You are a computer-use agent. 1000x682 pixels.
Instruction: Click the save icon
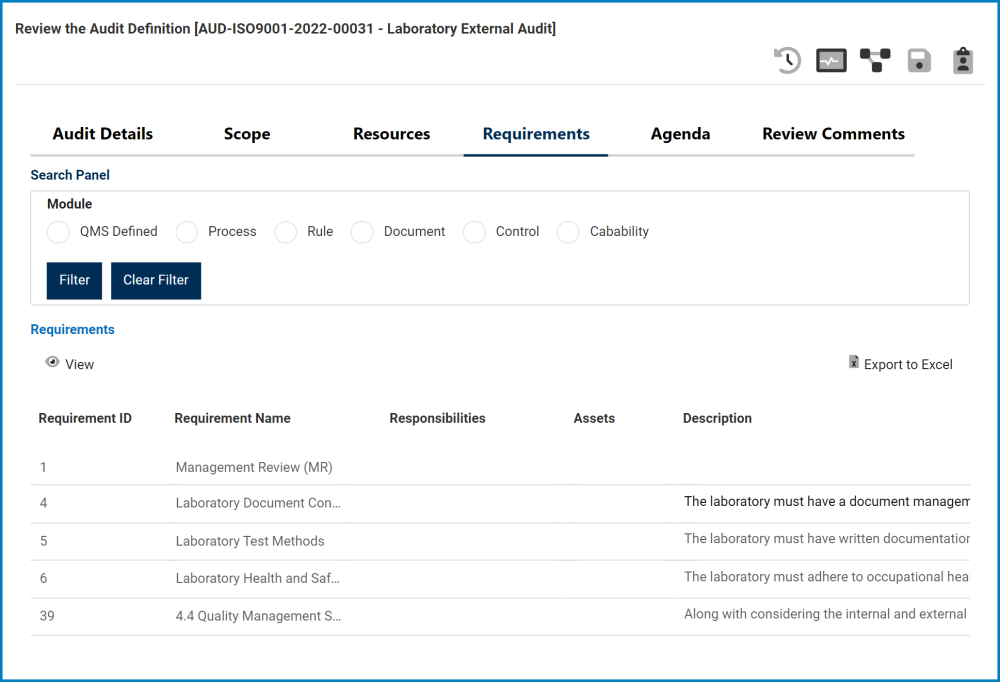(918, 60)
